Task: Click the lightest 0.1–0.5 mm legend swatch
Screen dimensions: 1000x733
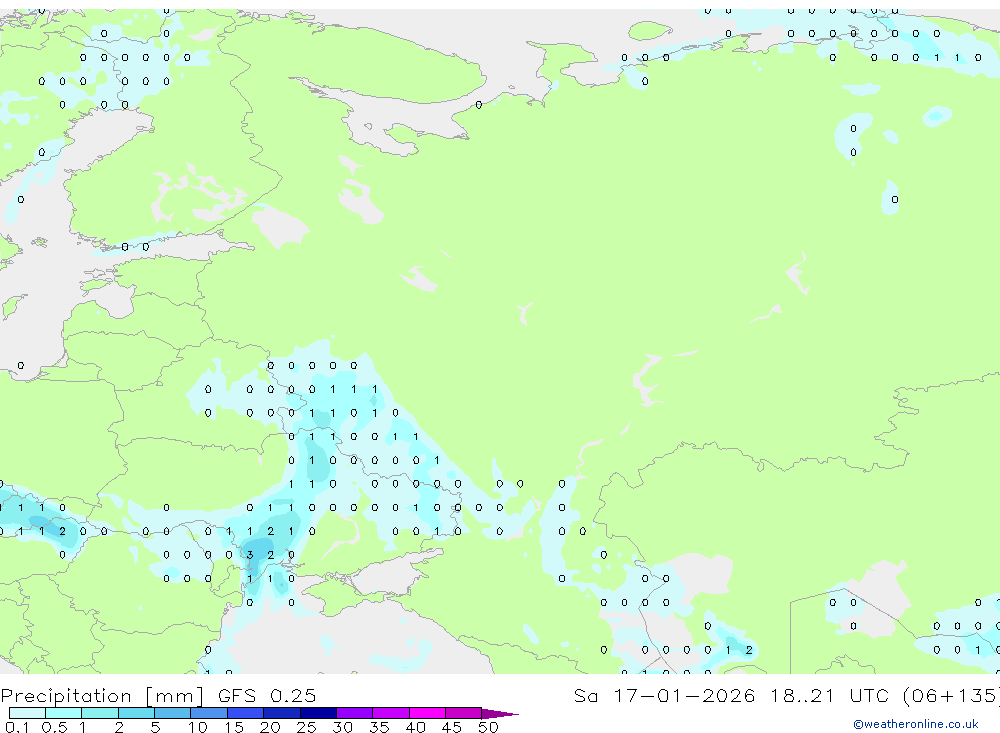Action: tap(27, 713)
